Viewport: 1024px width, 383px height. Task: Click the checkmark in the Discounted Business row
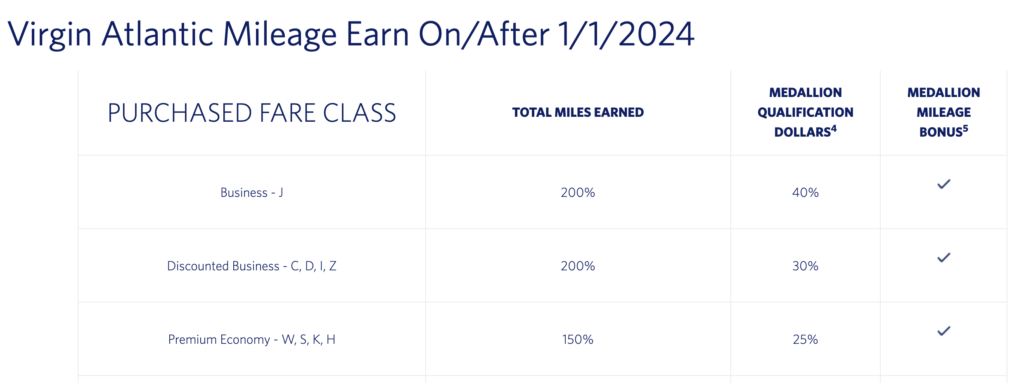coord(943,258)
